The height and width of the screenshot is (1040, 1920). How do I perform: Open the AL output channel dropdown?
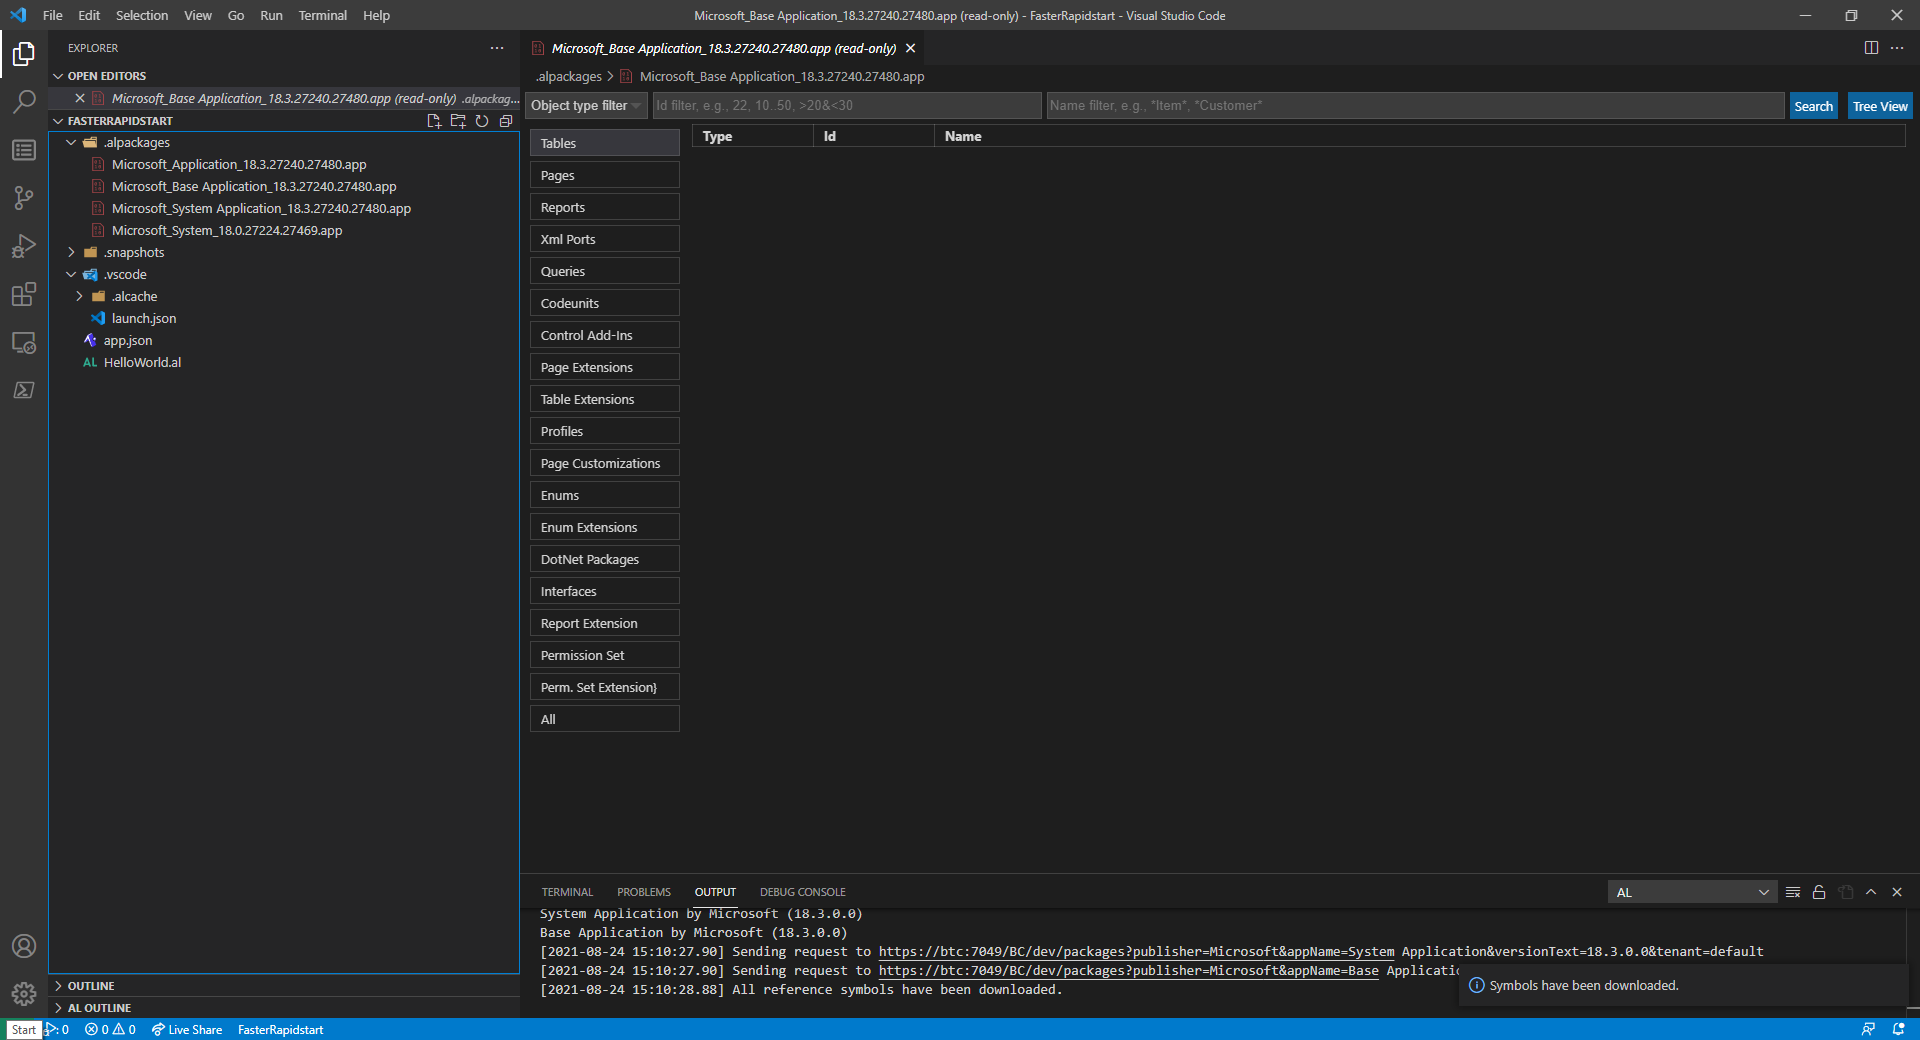pos(1691,892)
